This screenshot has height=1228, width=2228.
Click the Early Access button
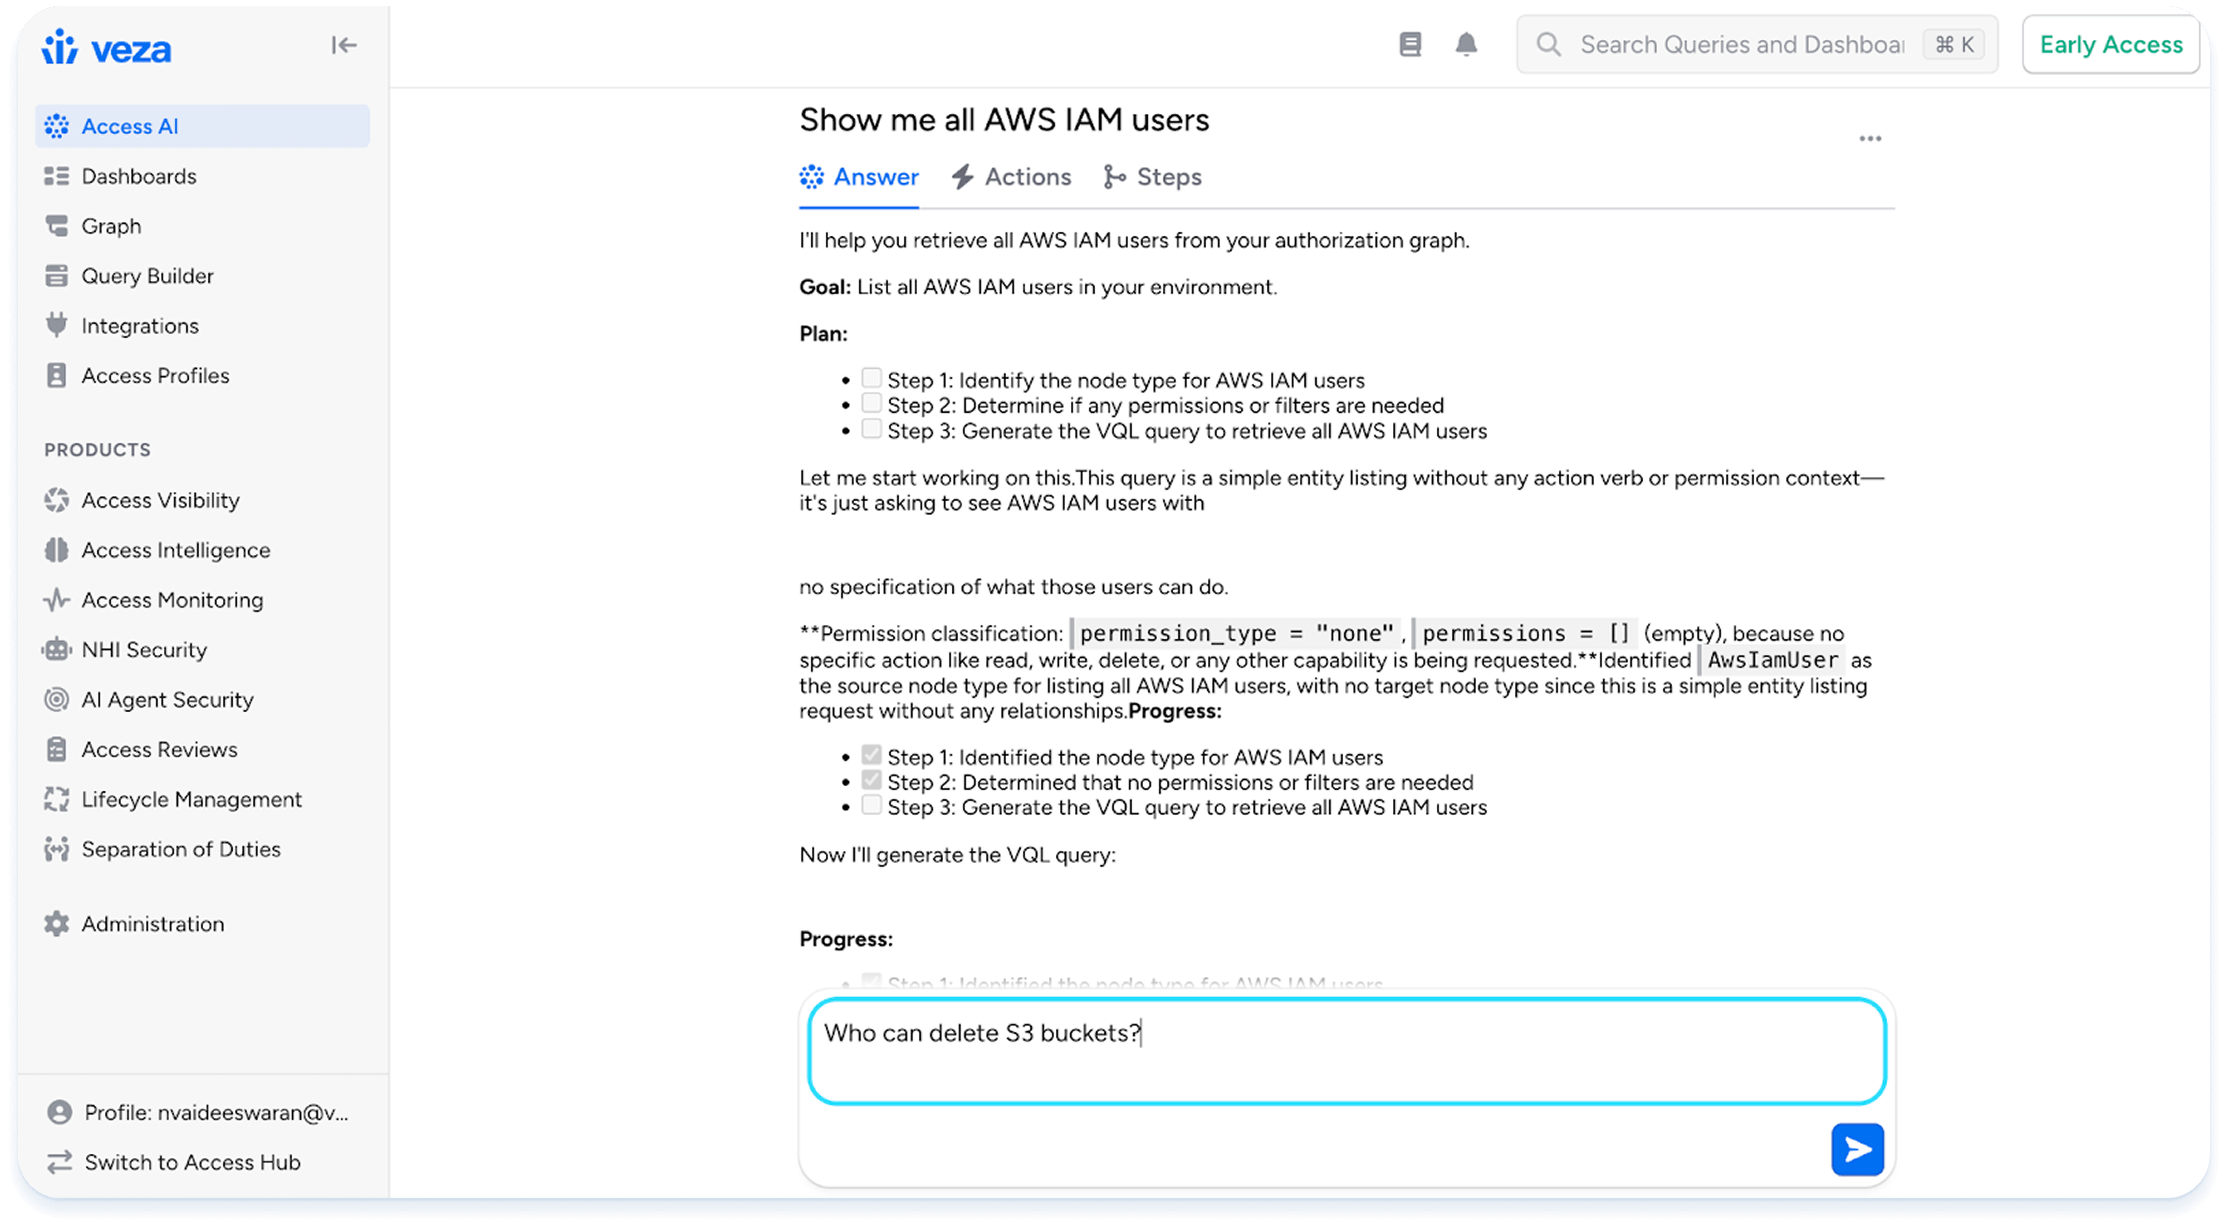pyautogui.click(x=2110, y=45)
